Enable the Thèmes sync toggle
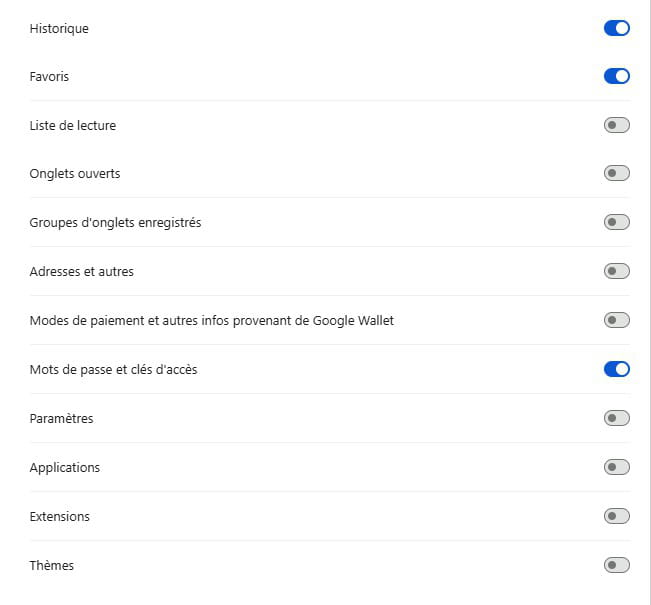 tap(616, 565)
